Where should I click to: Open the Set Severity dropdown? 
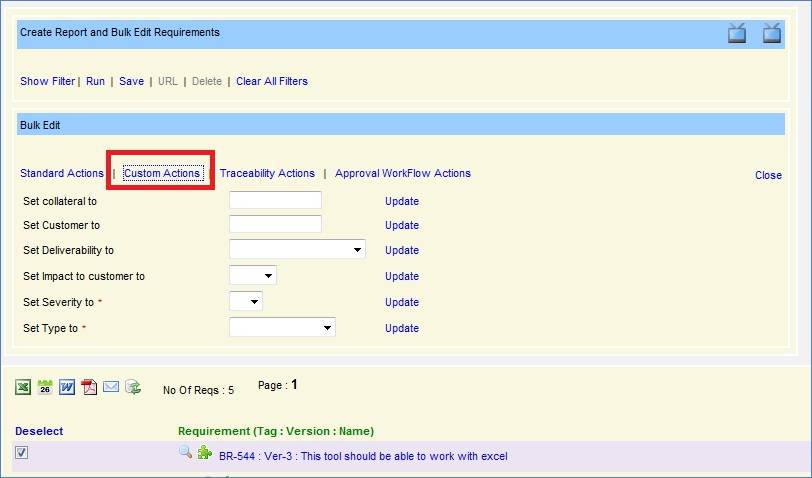[x=246, y=301]
